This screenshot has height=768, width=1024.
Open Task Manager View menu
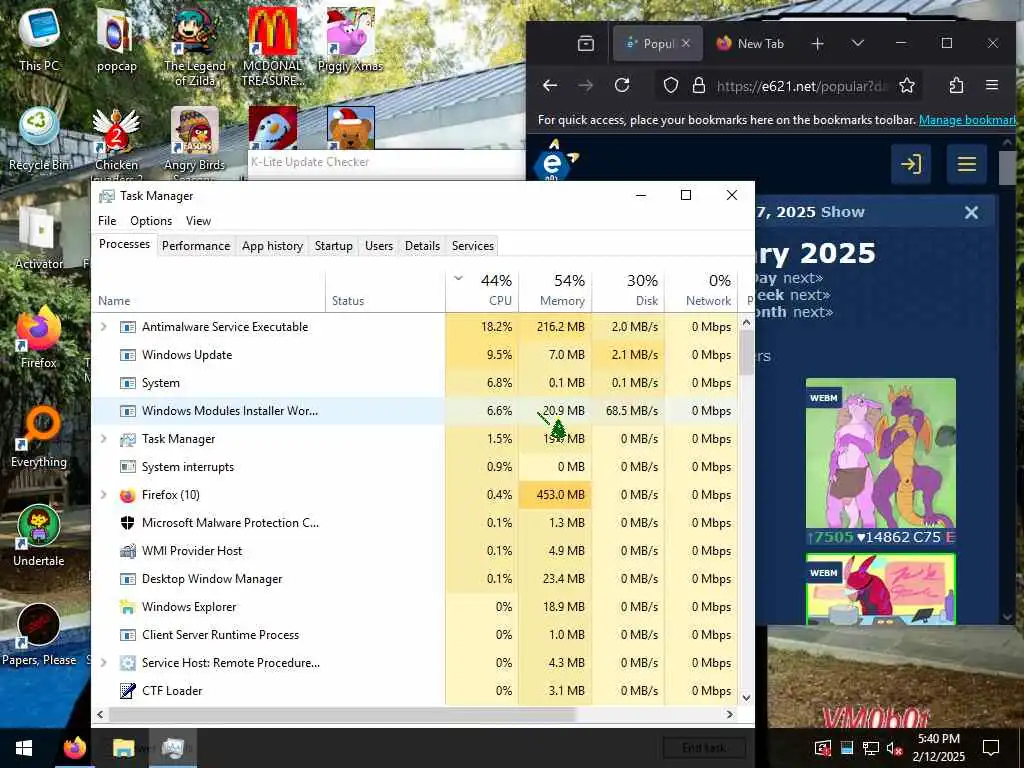coord(198,221)
